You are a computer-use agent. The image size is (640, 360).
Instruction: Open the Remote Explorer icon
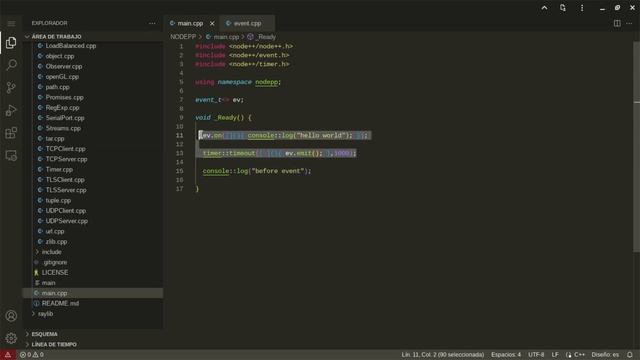[11, 156]
